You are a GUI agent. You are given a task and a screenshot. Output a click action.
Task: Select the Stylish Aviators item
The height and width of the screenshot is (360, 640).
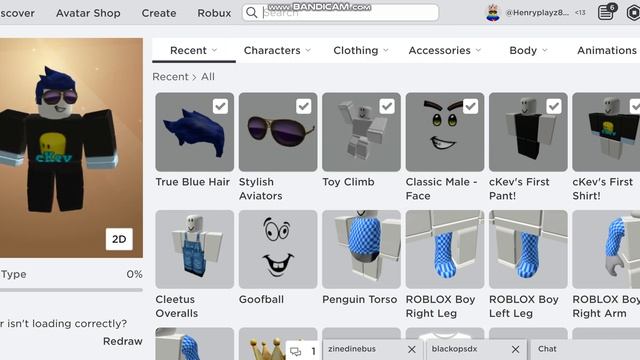278,132
